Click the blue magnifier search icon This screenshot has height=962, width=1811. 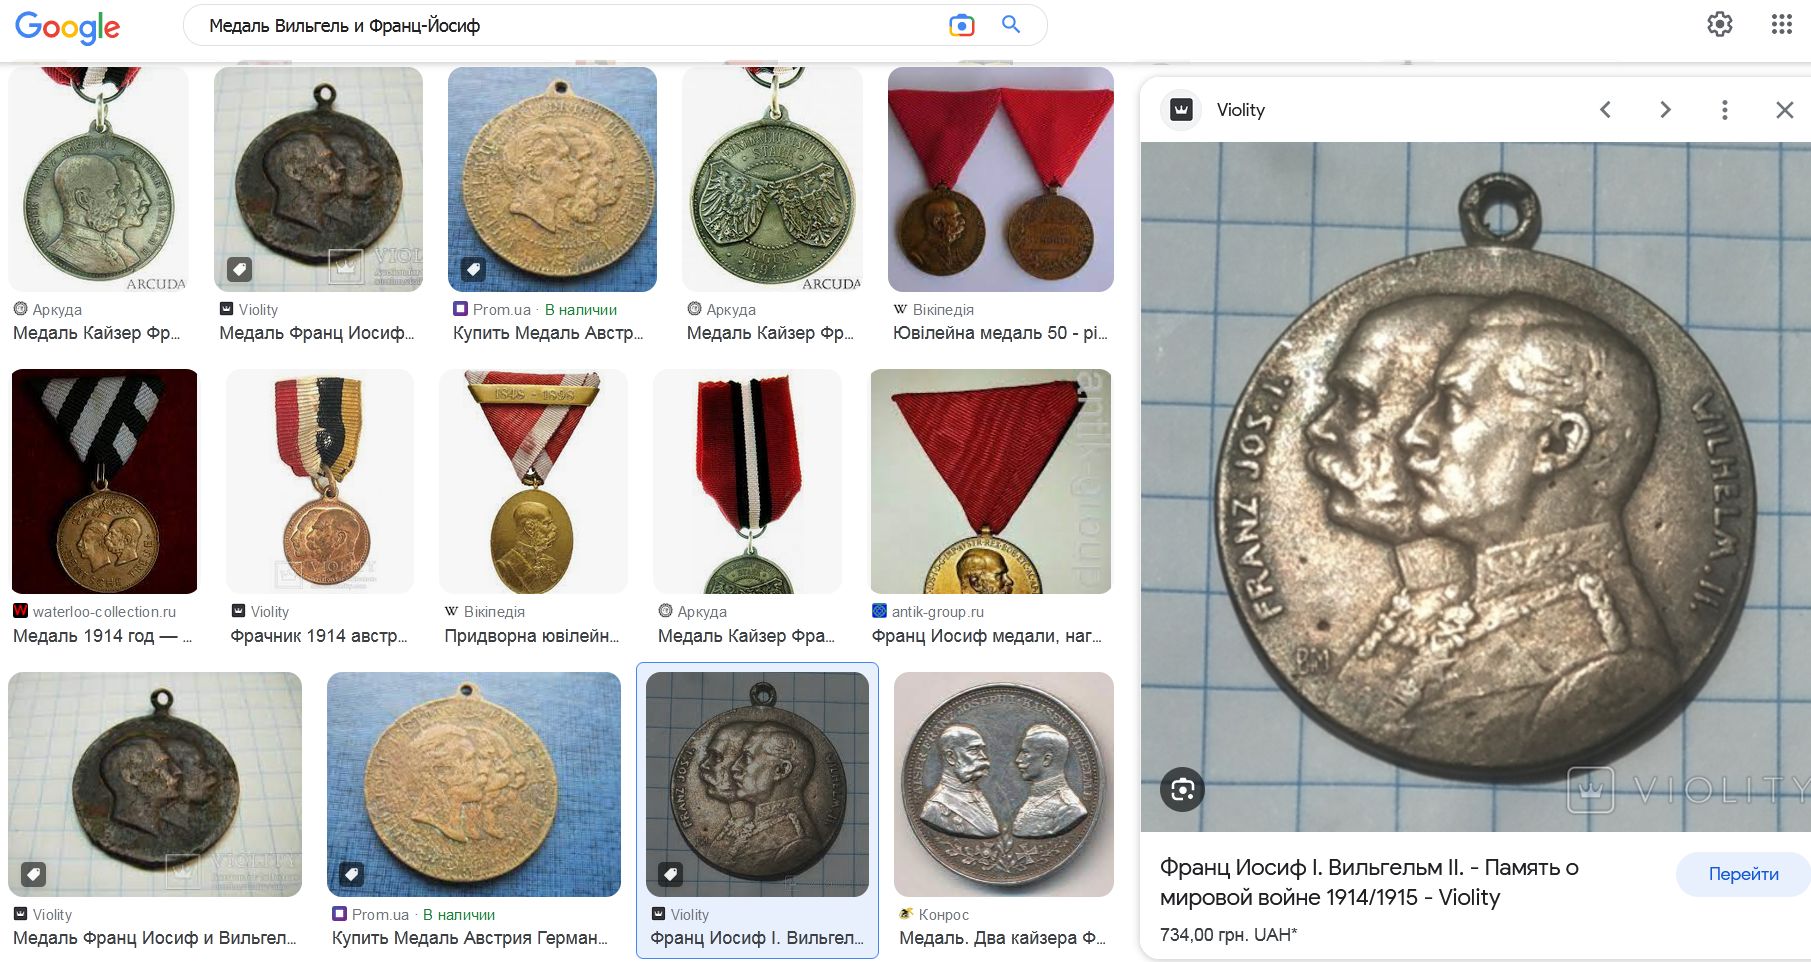pyautogui.click(x=1011, y=25)
